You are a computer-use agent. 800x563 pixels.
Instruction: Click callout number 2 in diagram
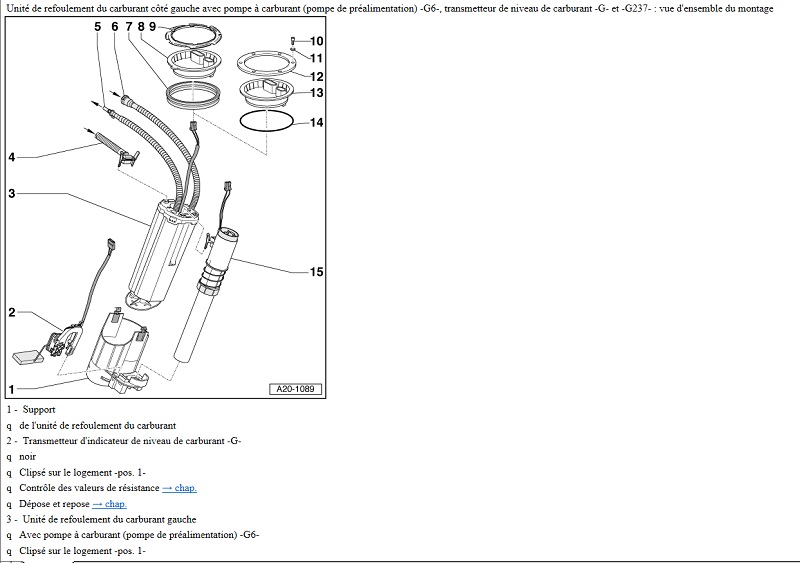[11, 312]
